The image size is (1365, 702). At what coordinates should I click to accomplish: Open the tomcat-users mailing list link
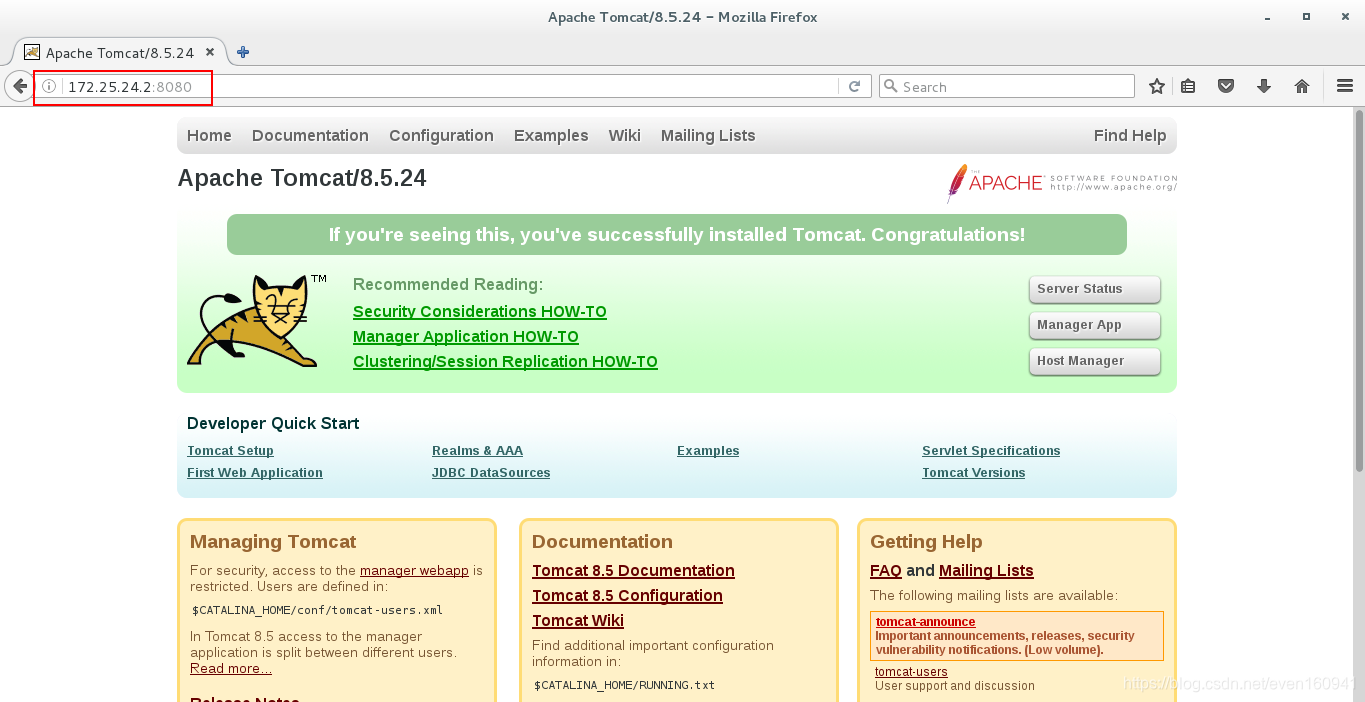coord(911,672)
